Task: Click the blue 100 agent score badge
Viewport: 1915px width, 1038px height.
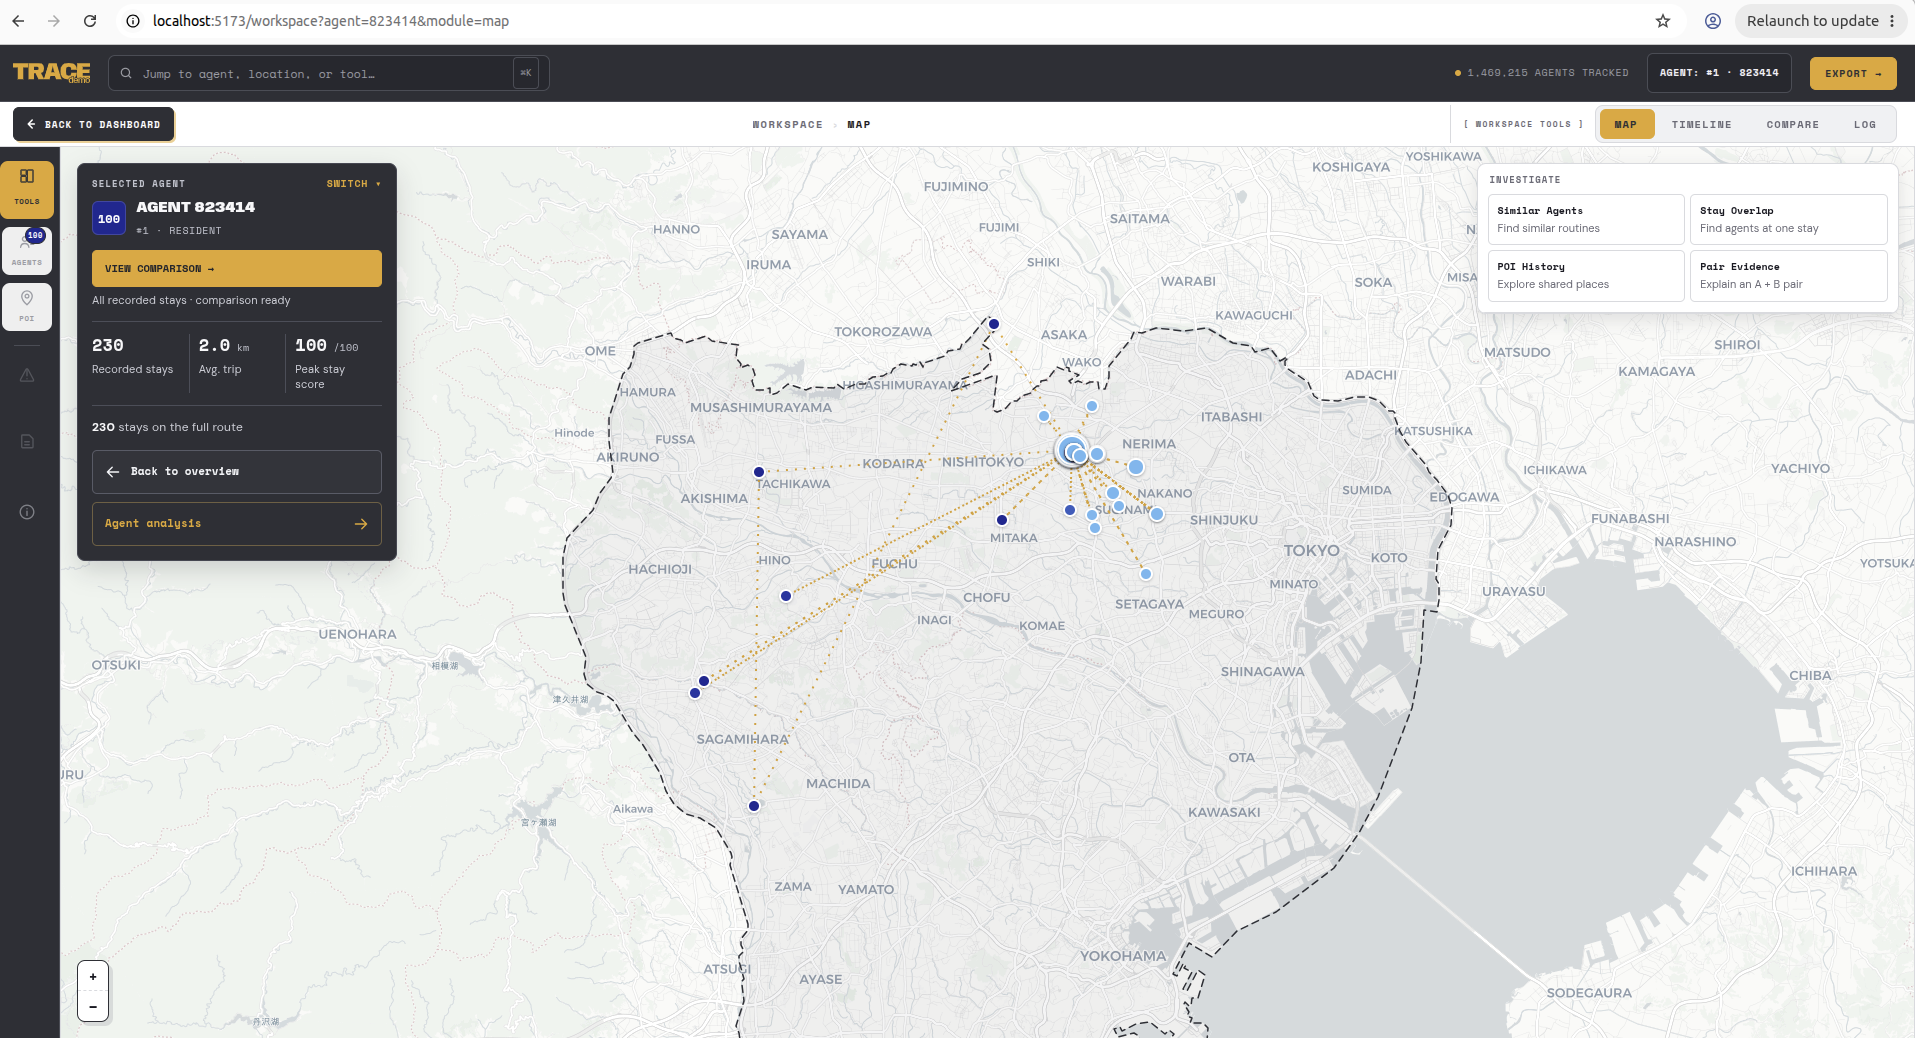Action: 109,218
